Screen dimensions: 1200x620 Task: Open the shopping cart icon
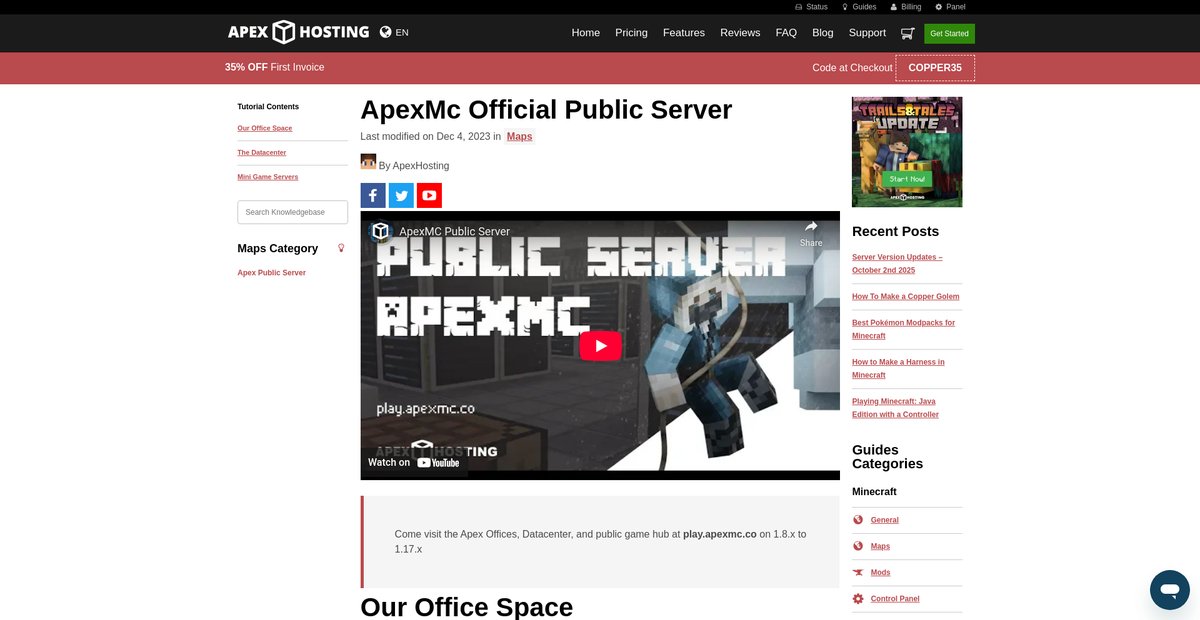(x=907, y=33)
